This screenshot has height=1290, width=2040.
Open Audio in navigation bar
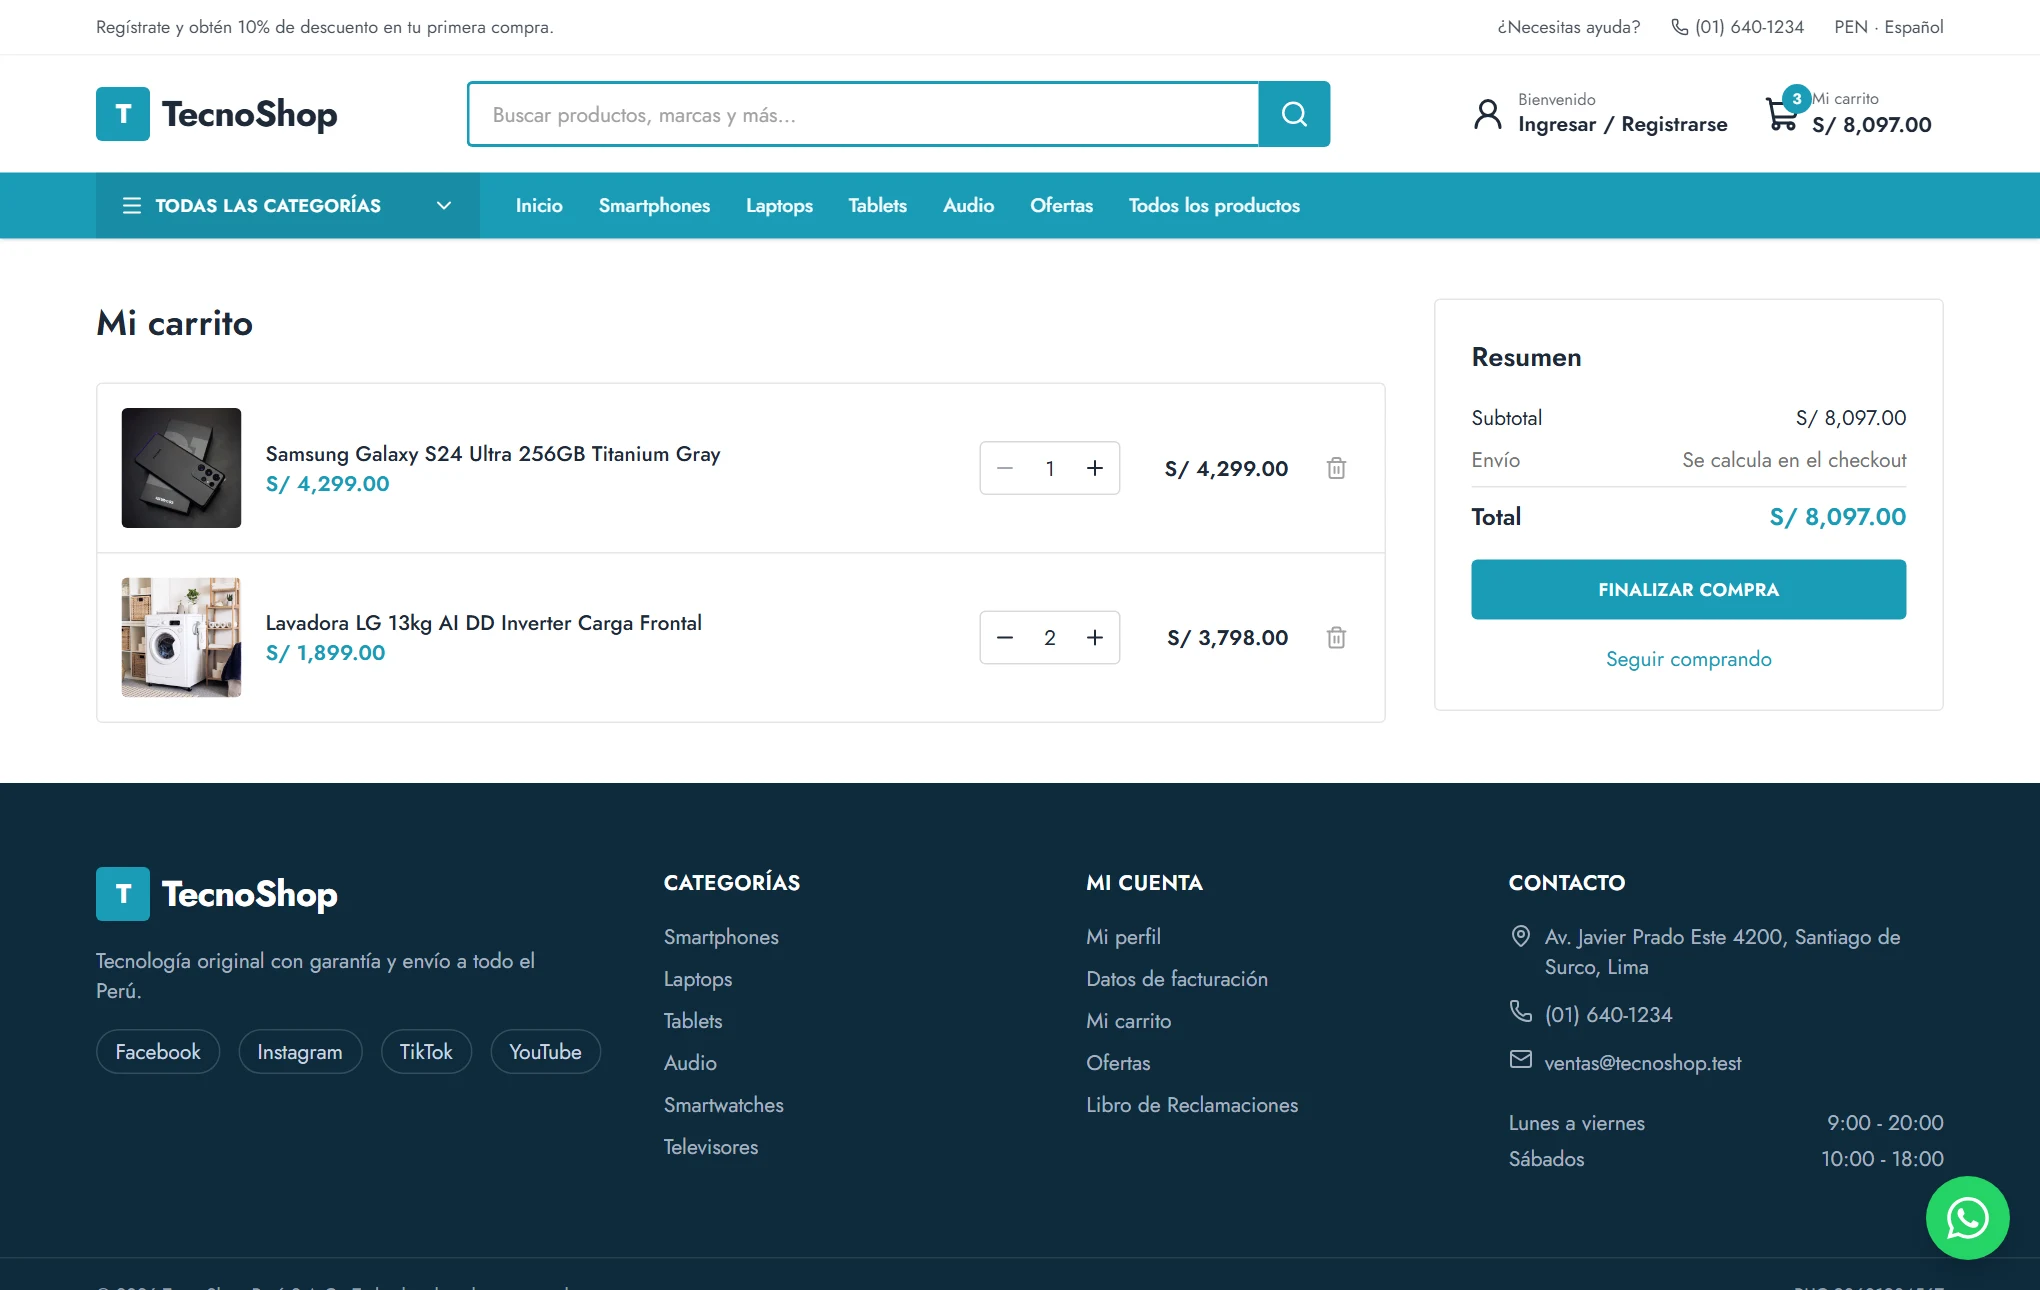pyautogui.click(x=968, y=205)
